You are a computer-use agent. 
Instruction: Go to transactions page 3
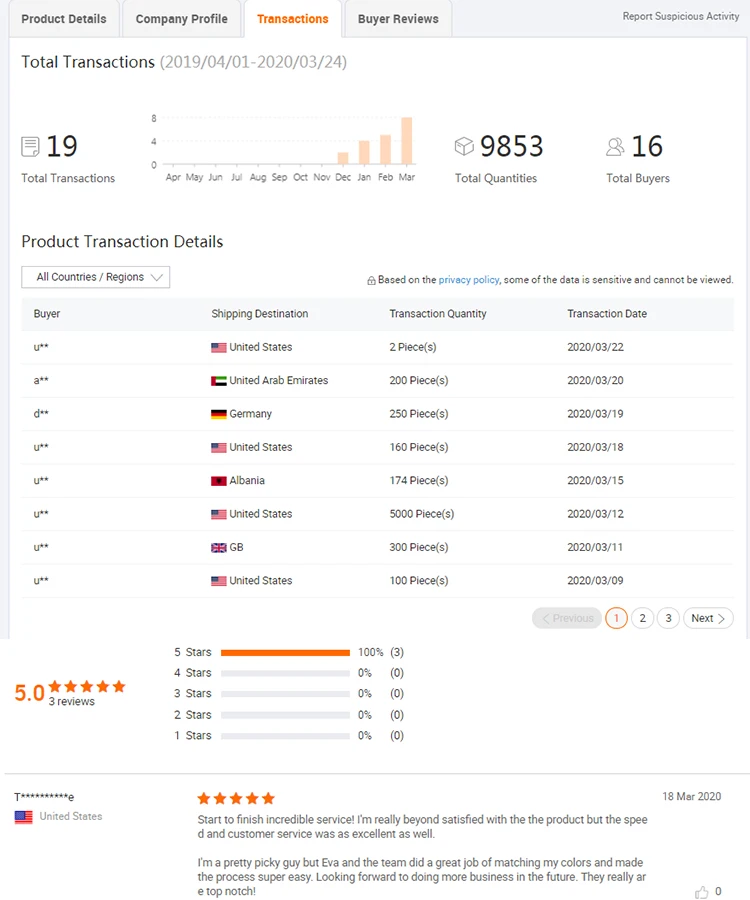pyautogui.click(x=669, y=618)
